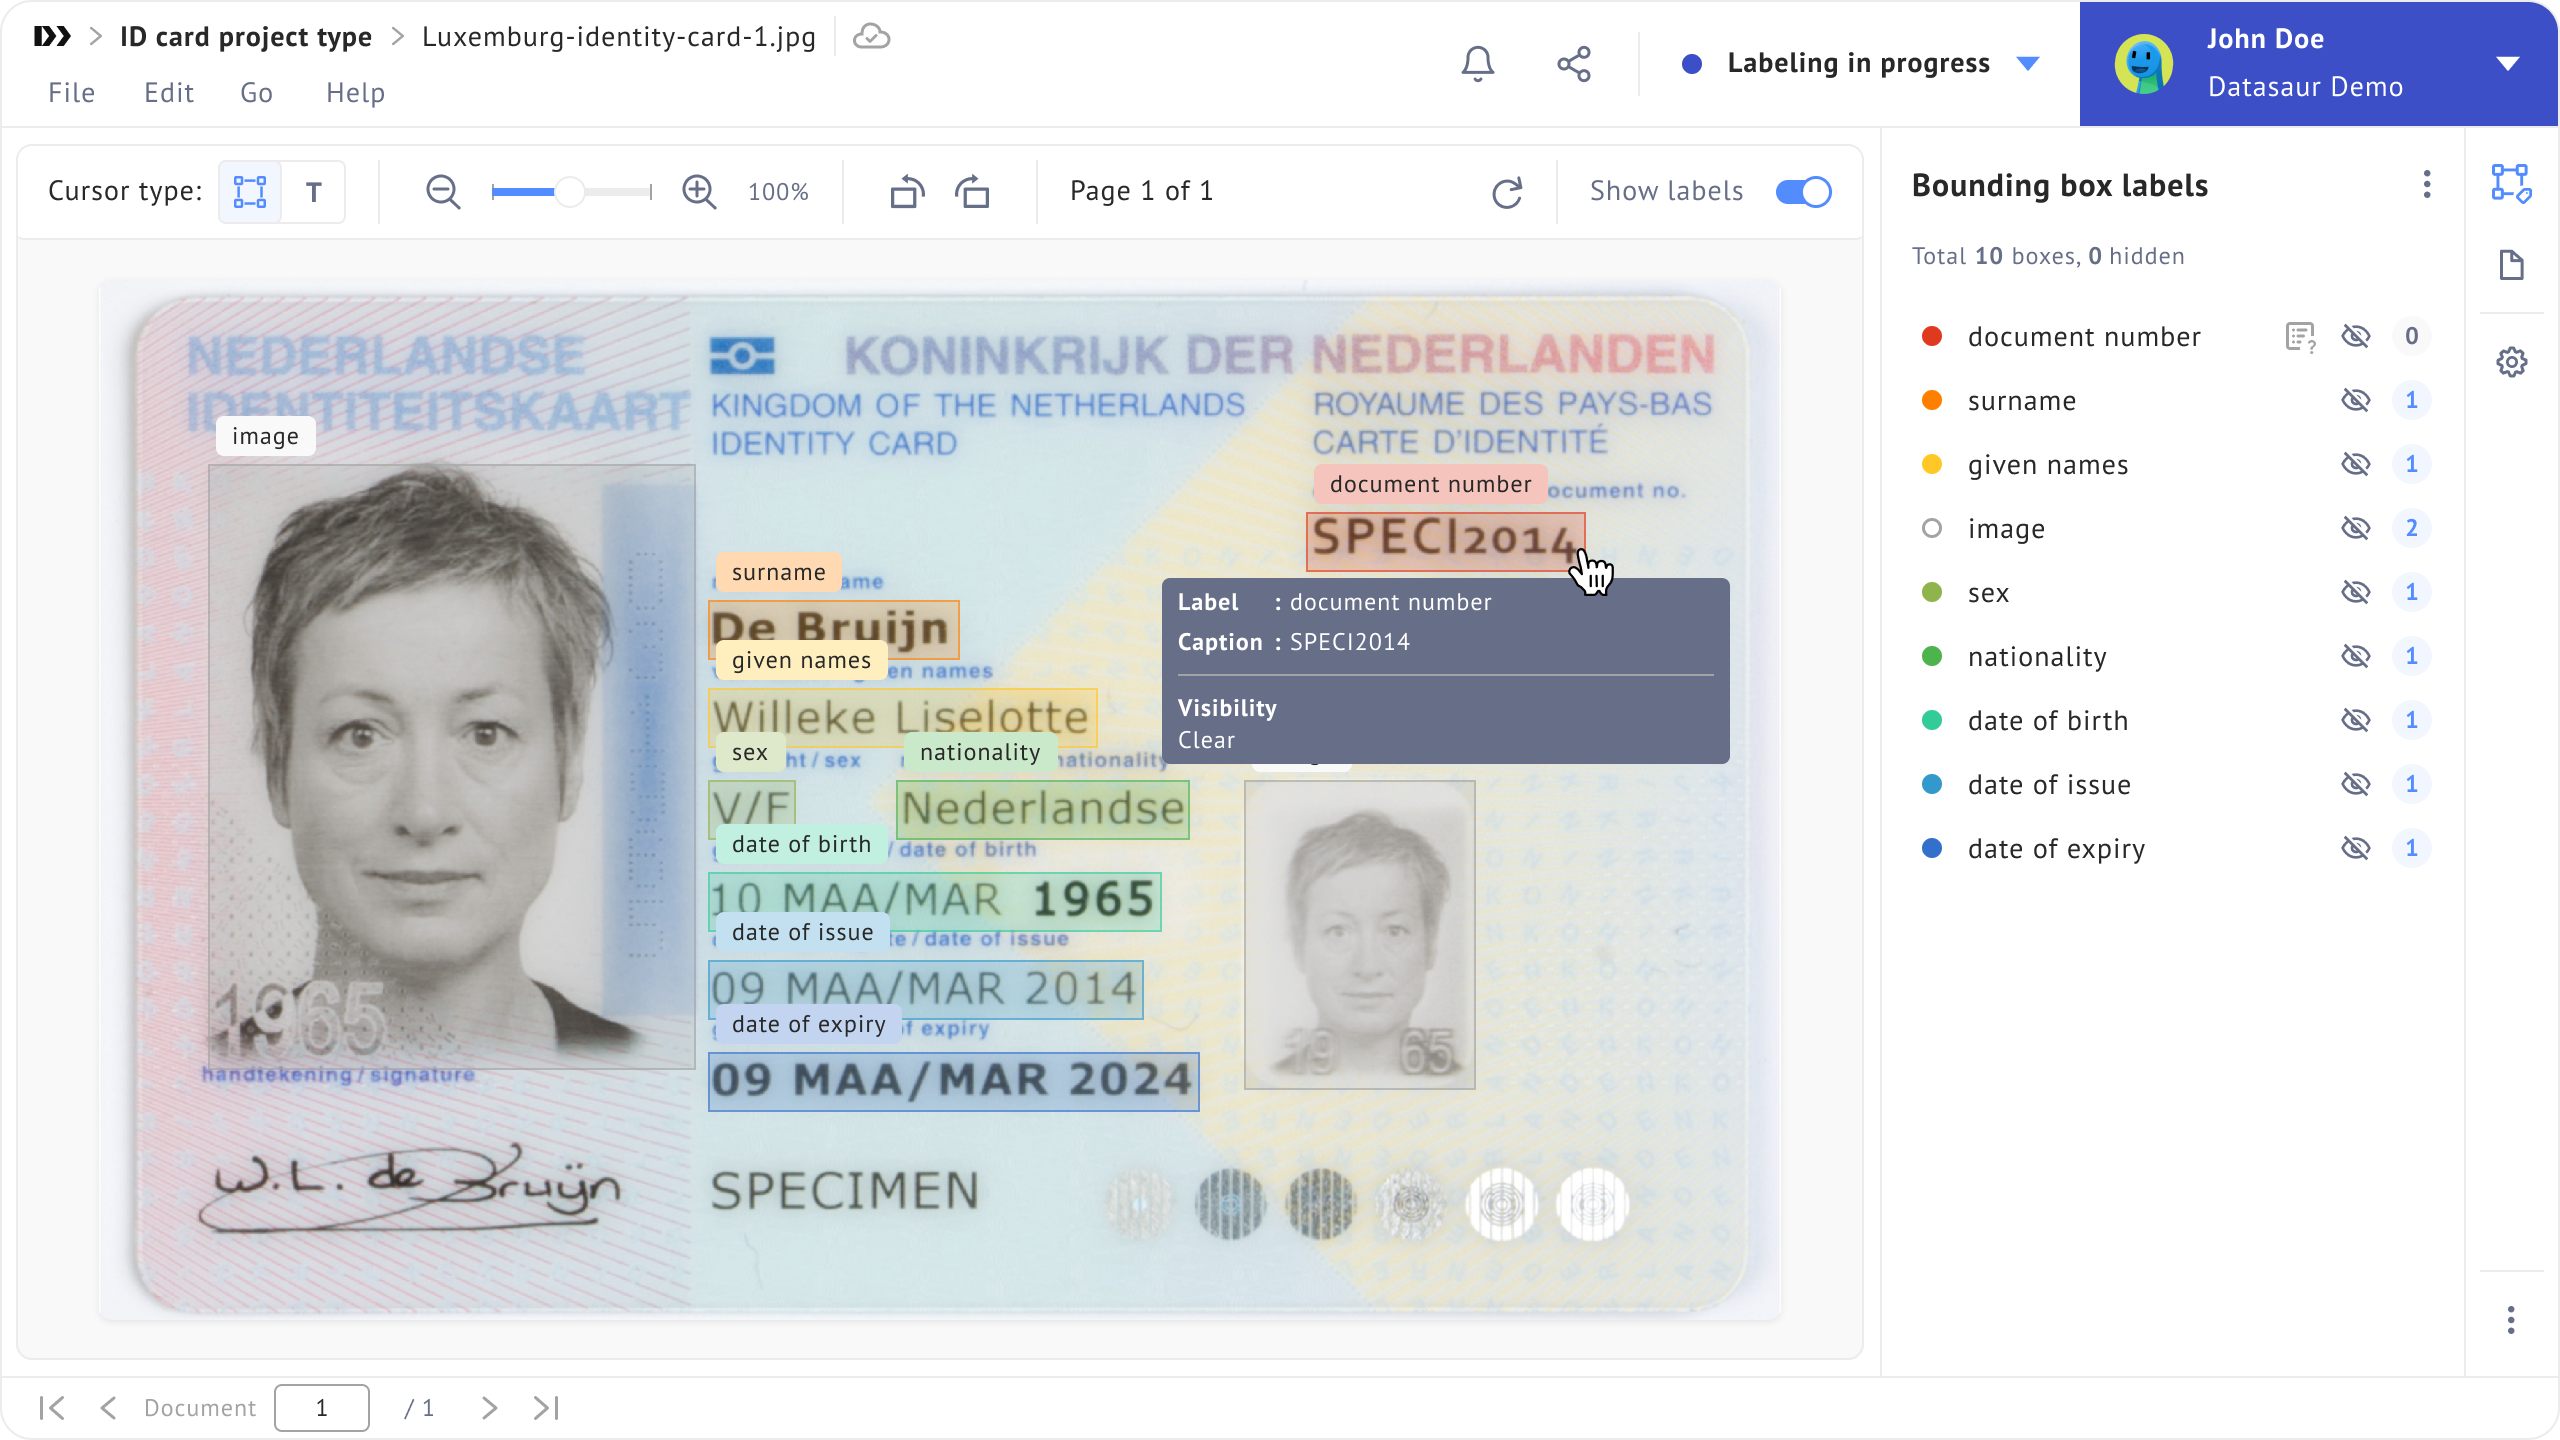Open the settings gear in right sidebar
This screenshot has height=1440, width=2560.
pos(2511,362)
